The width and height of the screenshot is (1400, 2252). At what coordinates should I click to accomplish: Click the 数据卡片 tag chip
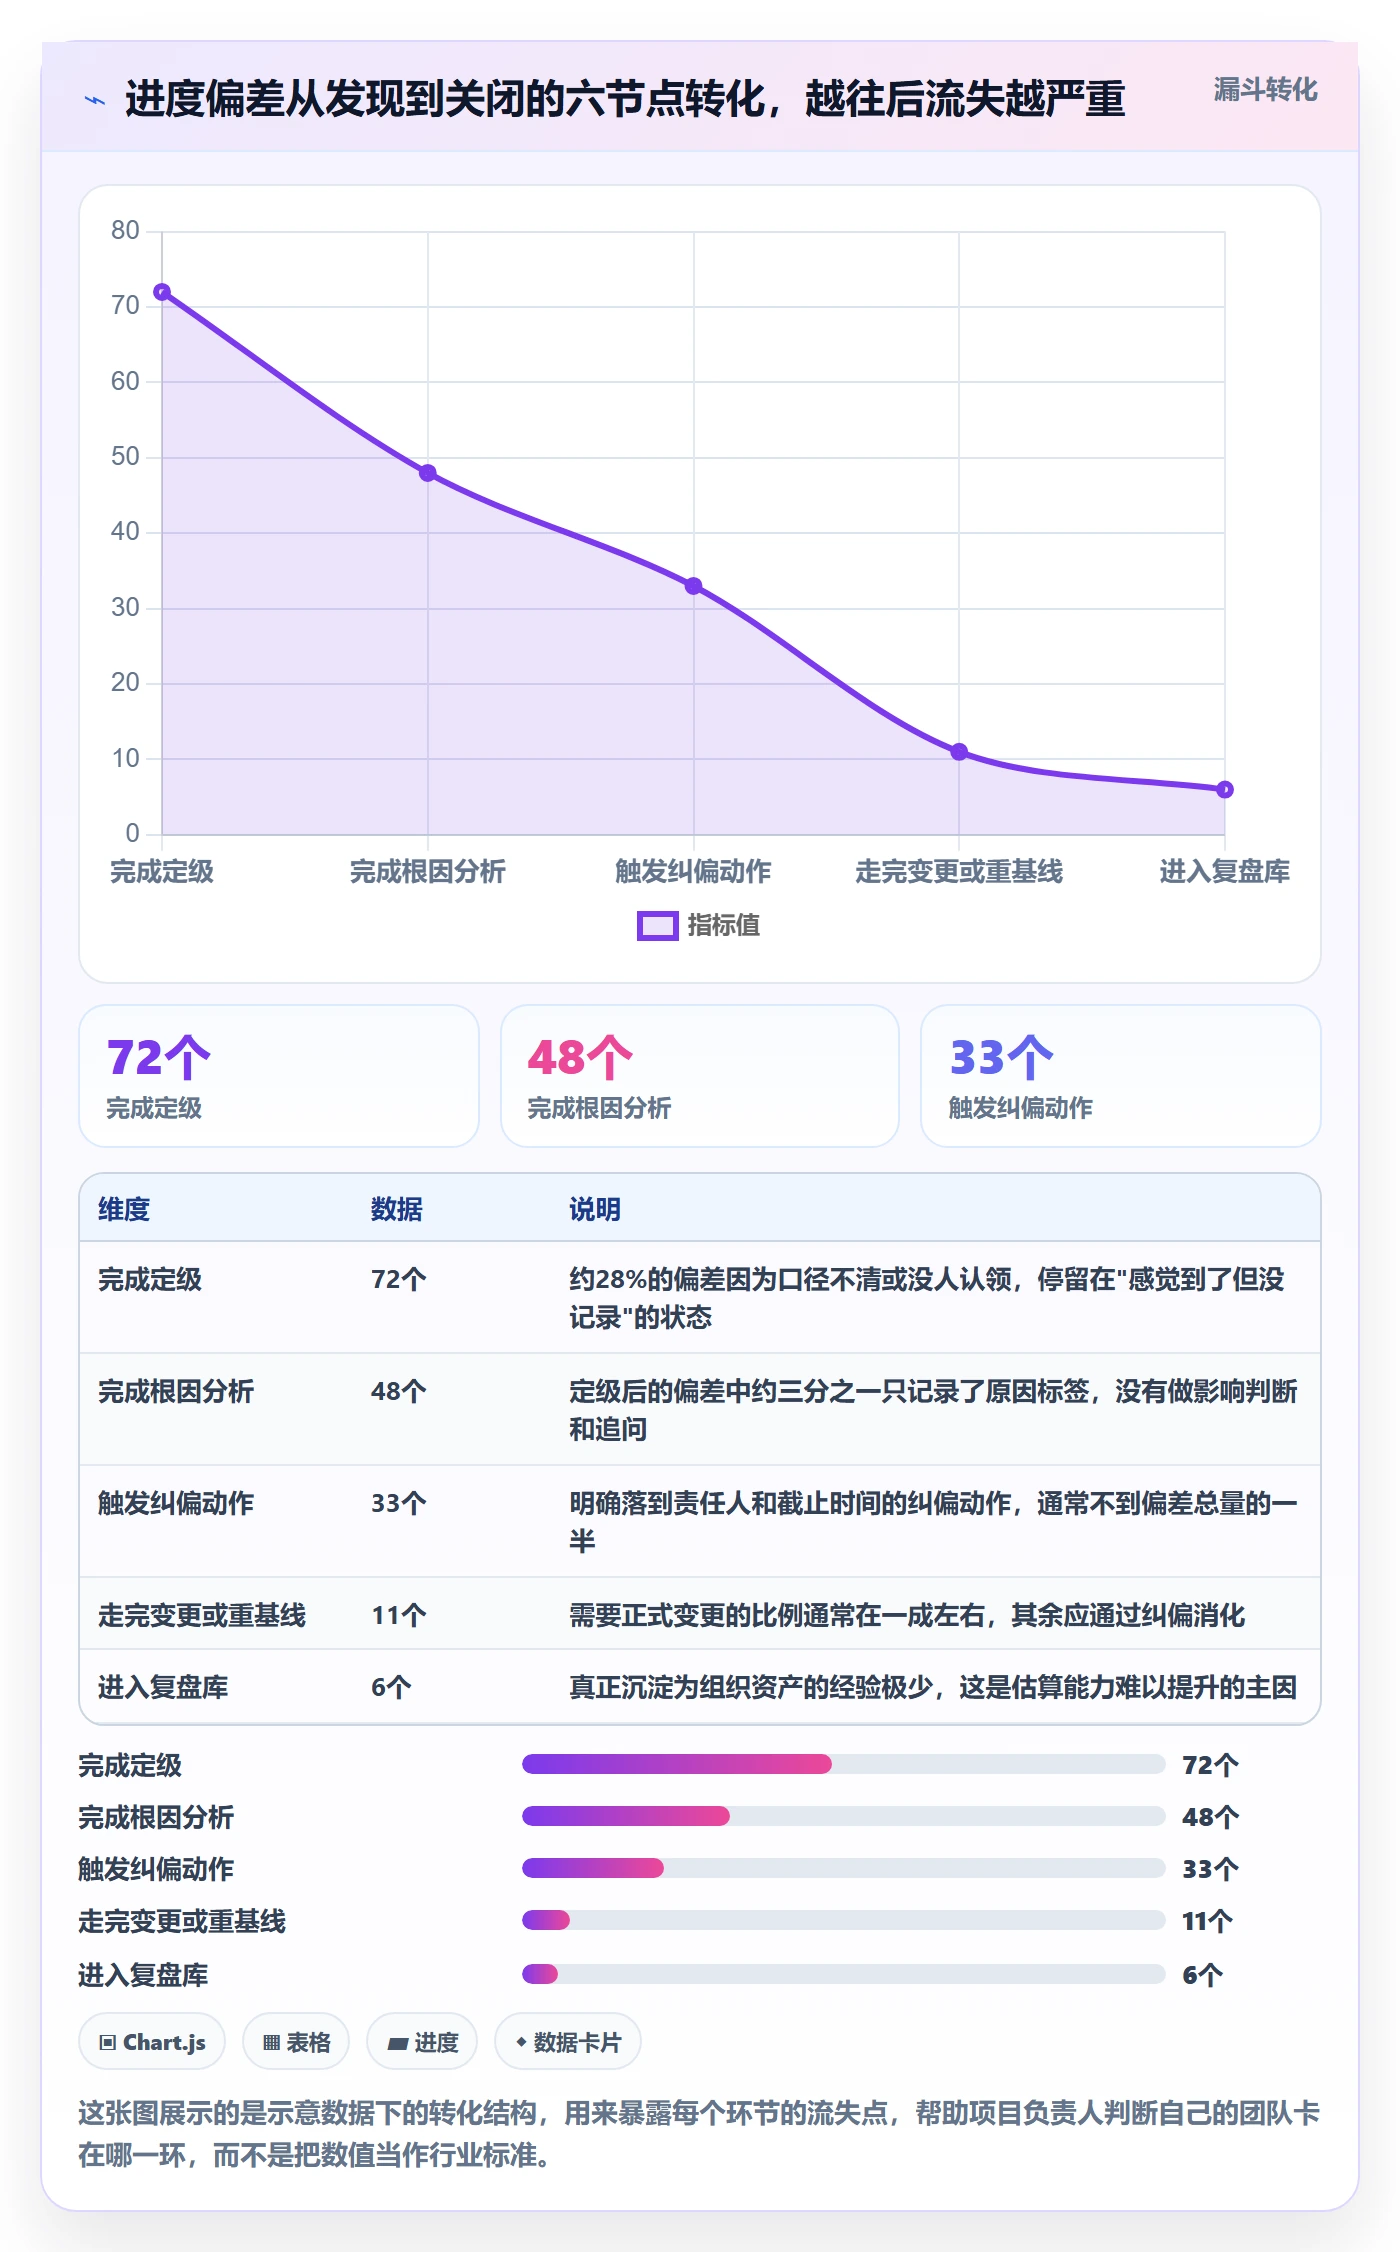click(x=568, y=2042)
